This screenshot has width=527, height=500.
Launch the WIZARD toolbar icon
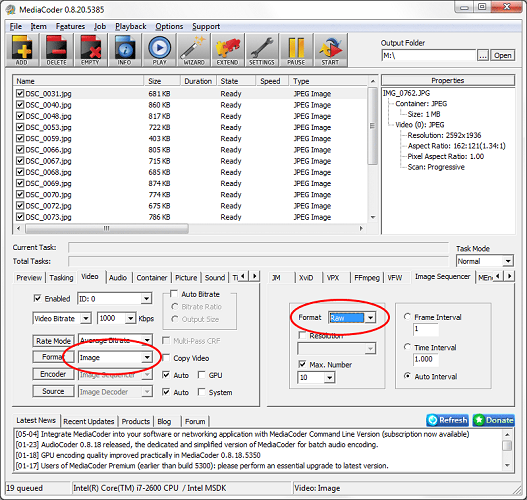194,50
